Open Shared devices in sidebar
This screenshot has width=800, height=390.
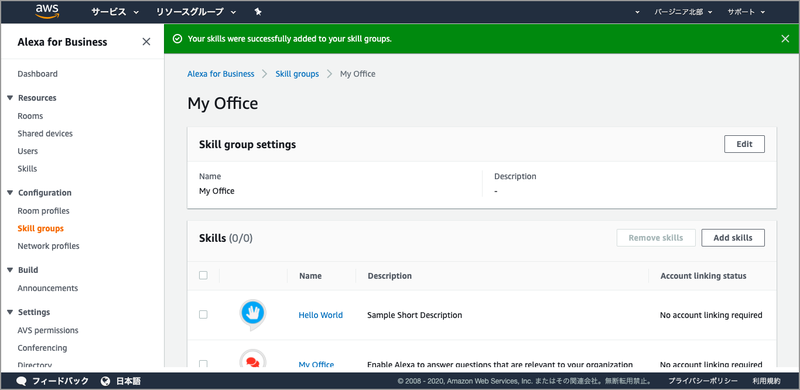45,134
